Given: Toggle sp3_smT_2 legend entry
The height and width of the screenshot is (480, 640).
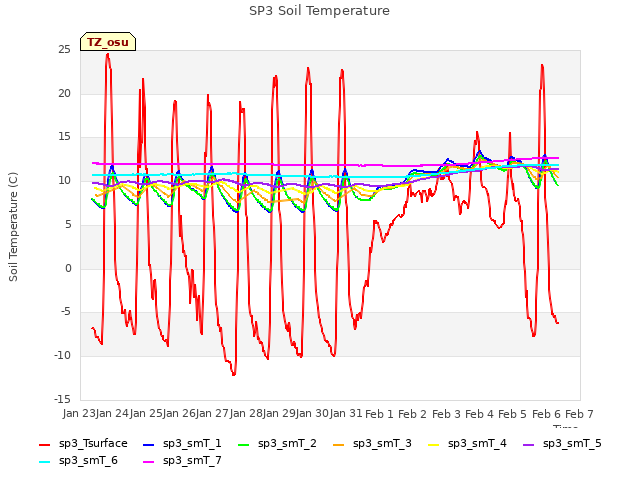Looking at the screenshot, I should [277, 444].
